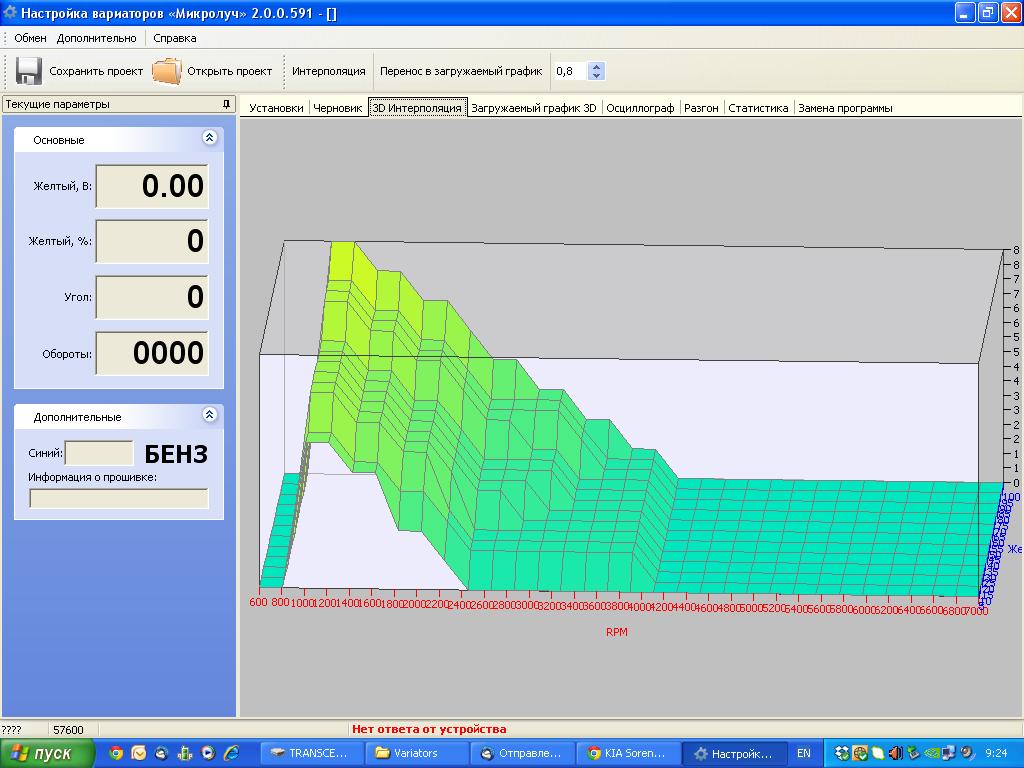The image size is (1024, 768).
Task: Open the Обмен menu
Action: (30, 38)
